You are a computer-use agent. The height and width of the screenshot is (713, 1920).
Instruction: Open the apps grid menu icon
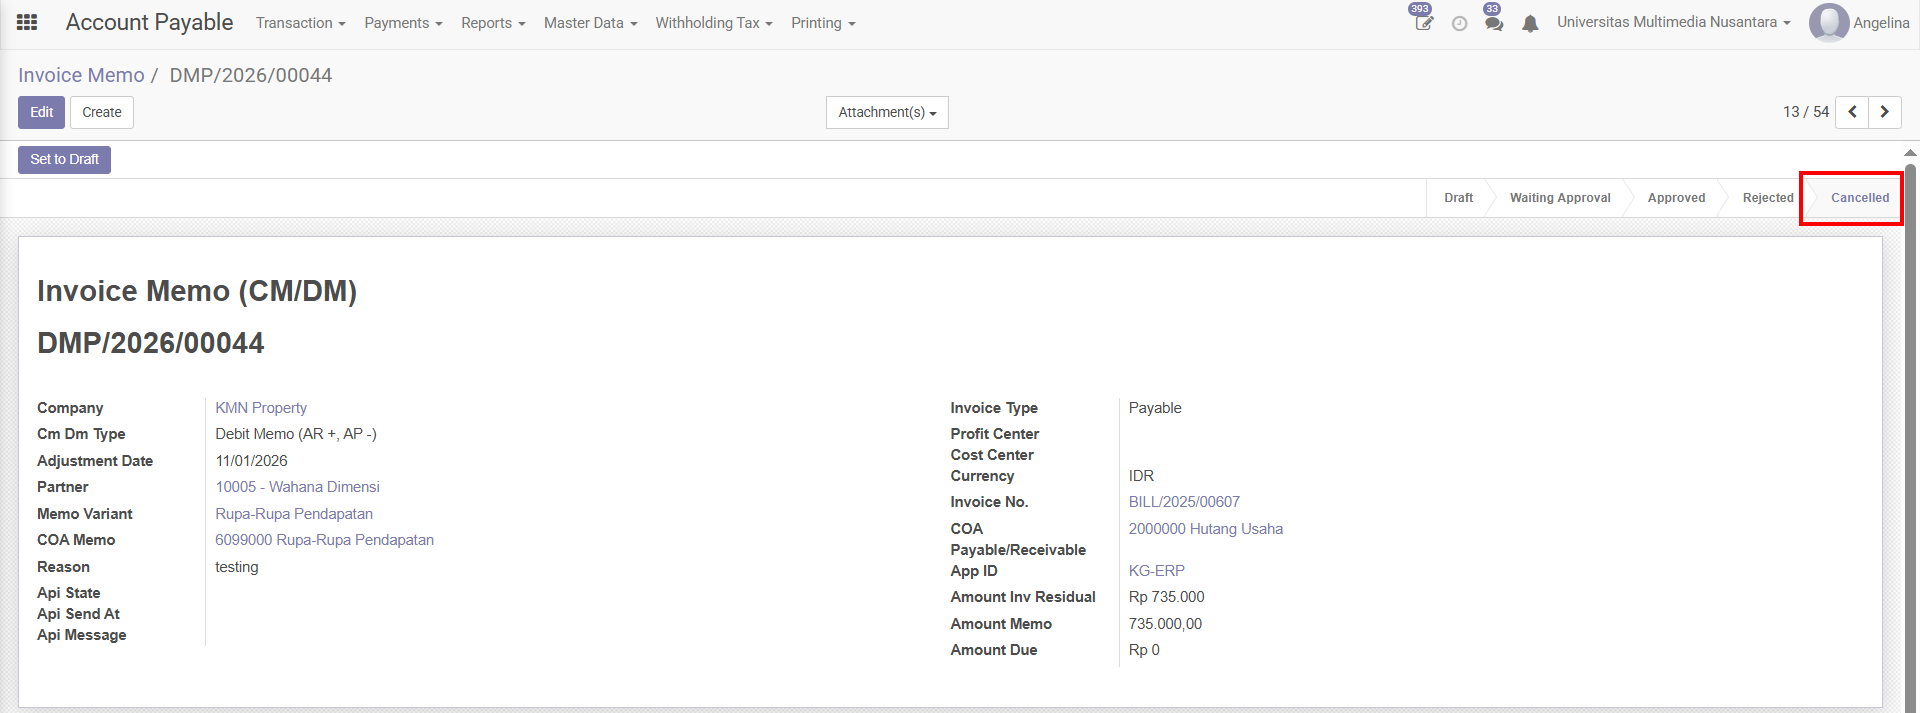tap(27, 22)
